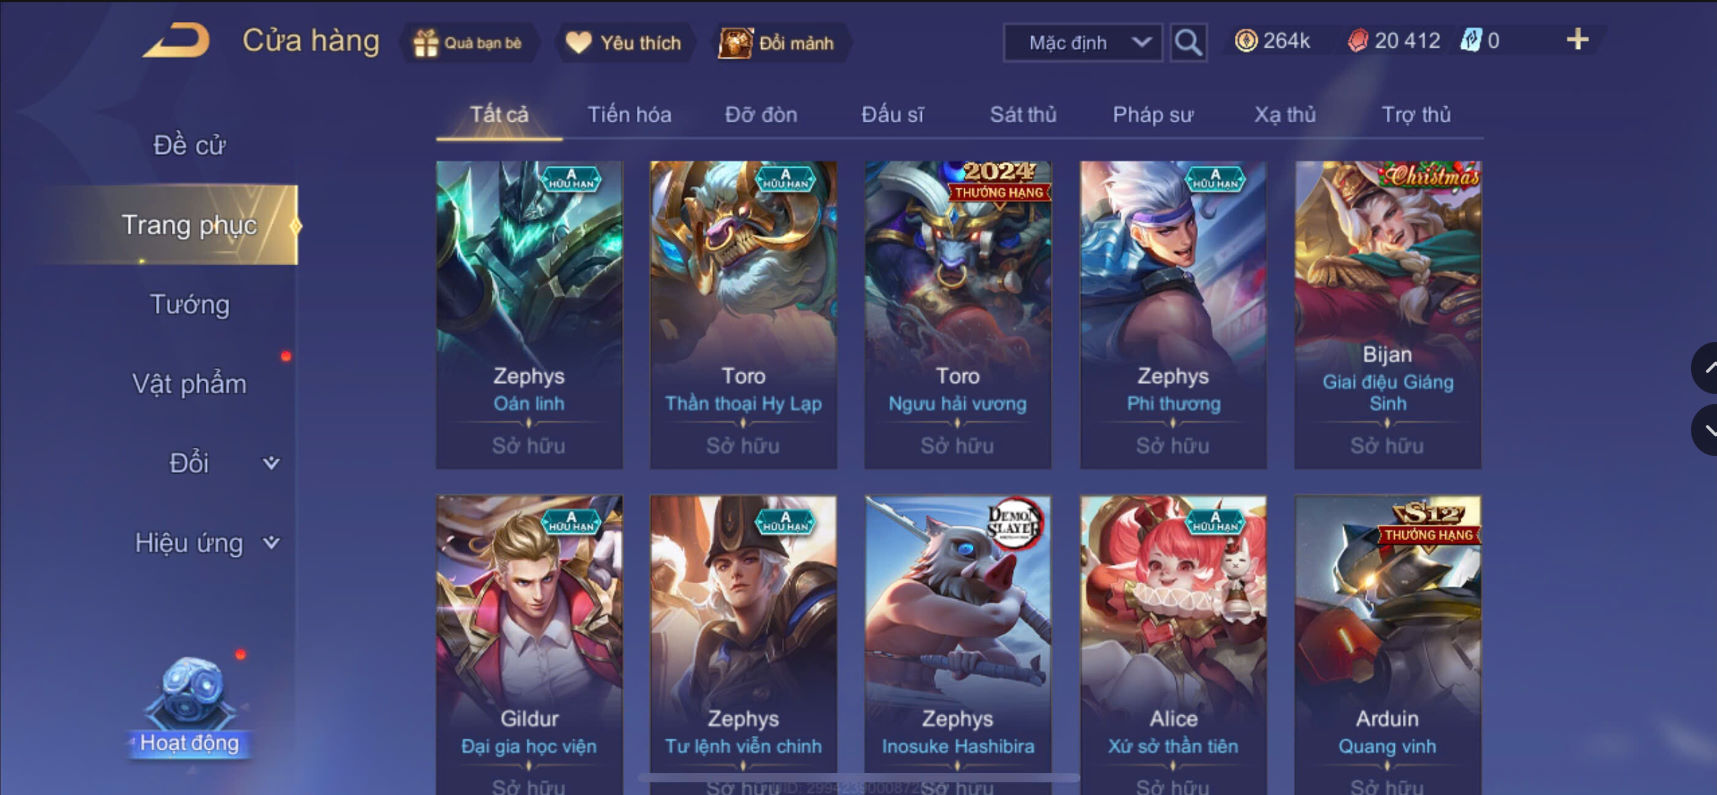Open the Vật phẩm section

(190, 384)
